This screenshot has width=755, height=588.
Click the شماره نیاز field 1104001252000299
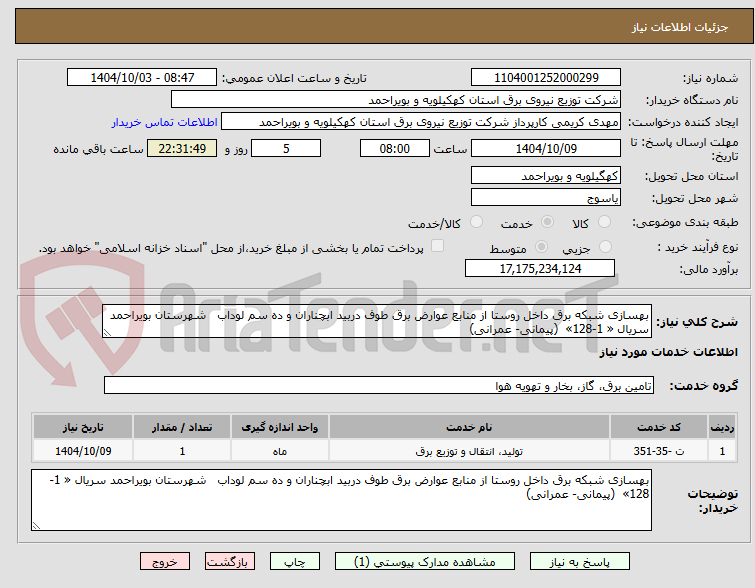point(546,78)
